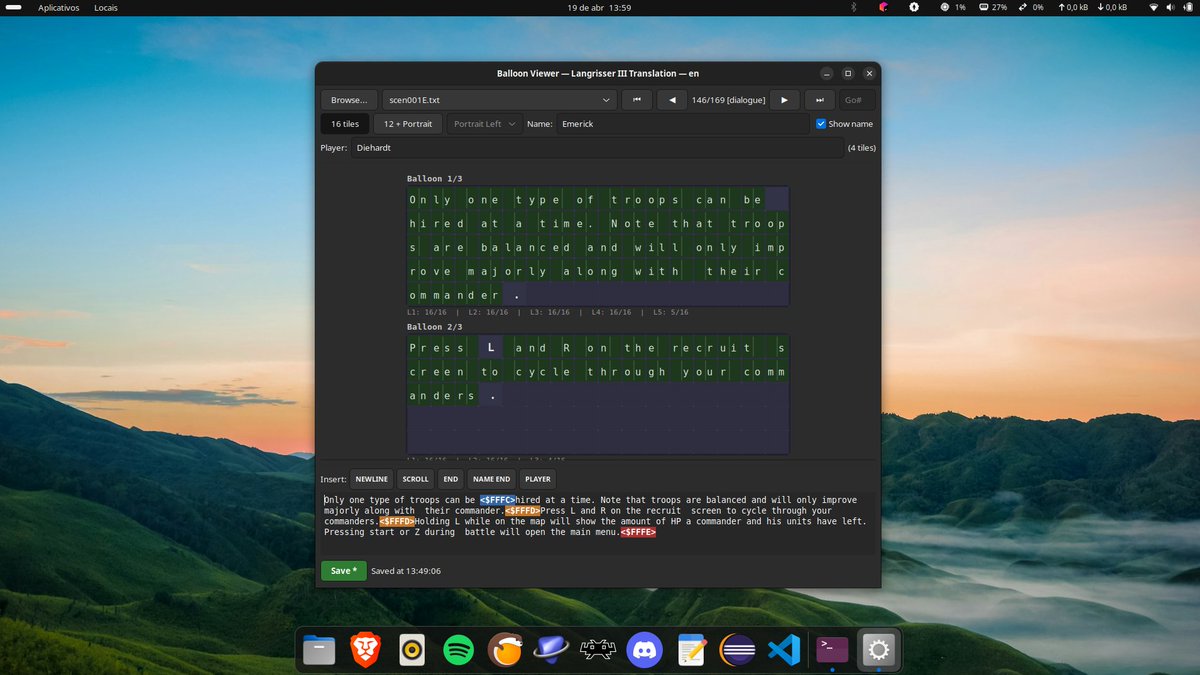Click the upload speed 0,0 kB indicator
This screenshot has width=1200, height=675.
[1071, 7]
